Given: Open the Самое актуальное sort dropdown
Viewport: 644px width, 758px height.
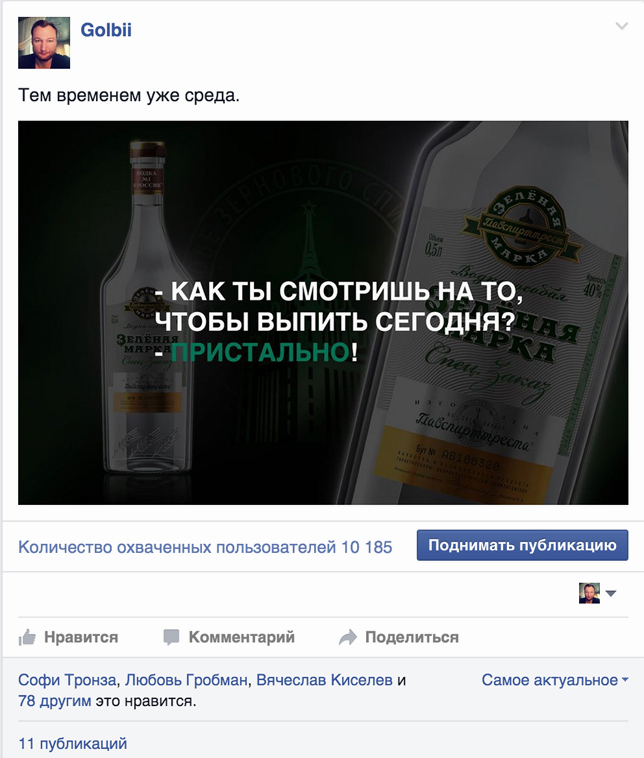Looking at the screenshot, I should pos(555,680).
